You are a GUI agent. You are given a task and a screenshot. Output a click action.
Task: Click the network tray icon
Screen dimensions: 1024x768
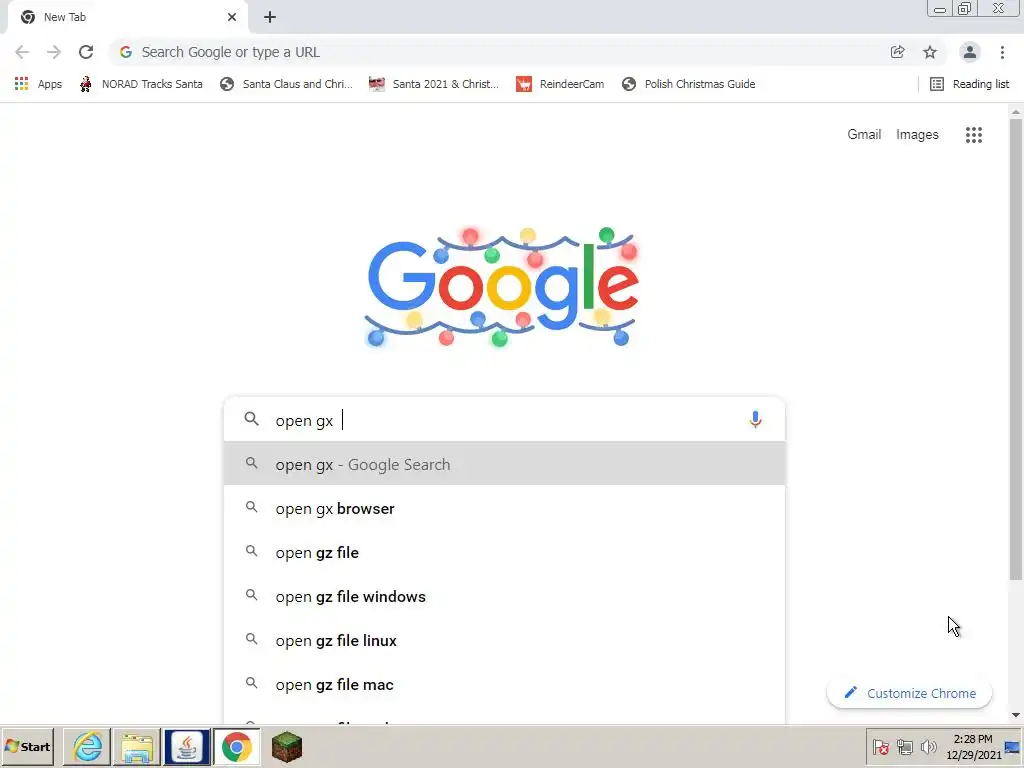(904, 746)
